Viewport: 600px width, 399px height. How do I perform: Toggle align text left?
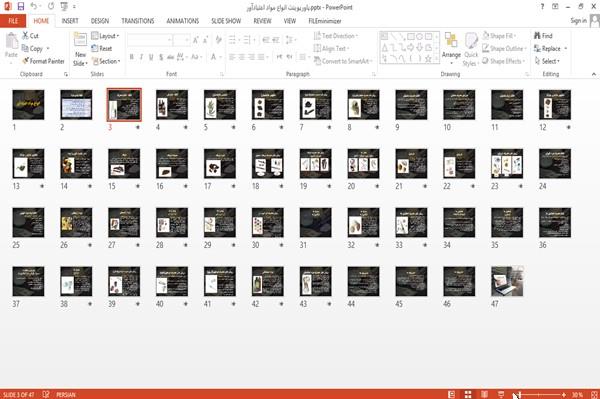pos(232,57)
